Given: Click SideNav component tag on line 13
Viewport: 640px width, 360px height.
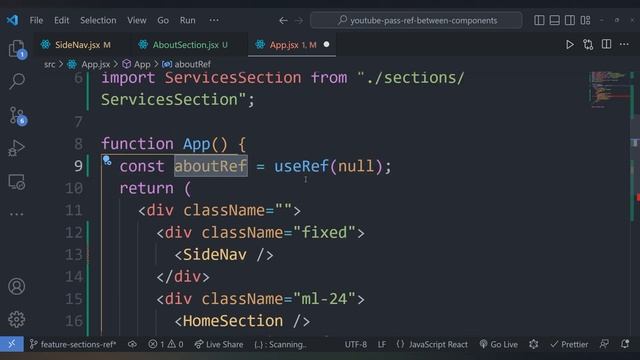Looking at the screenshot, I should 215,255.
